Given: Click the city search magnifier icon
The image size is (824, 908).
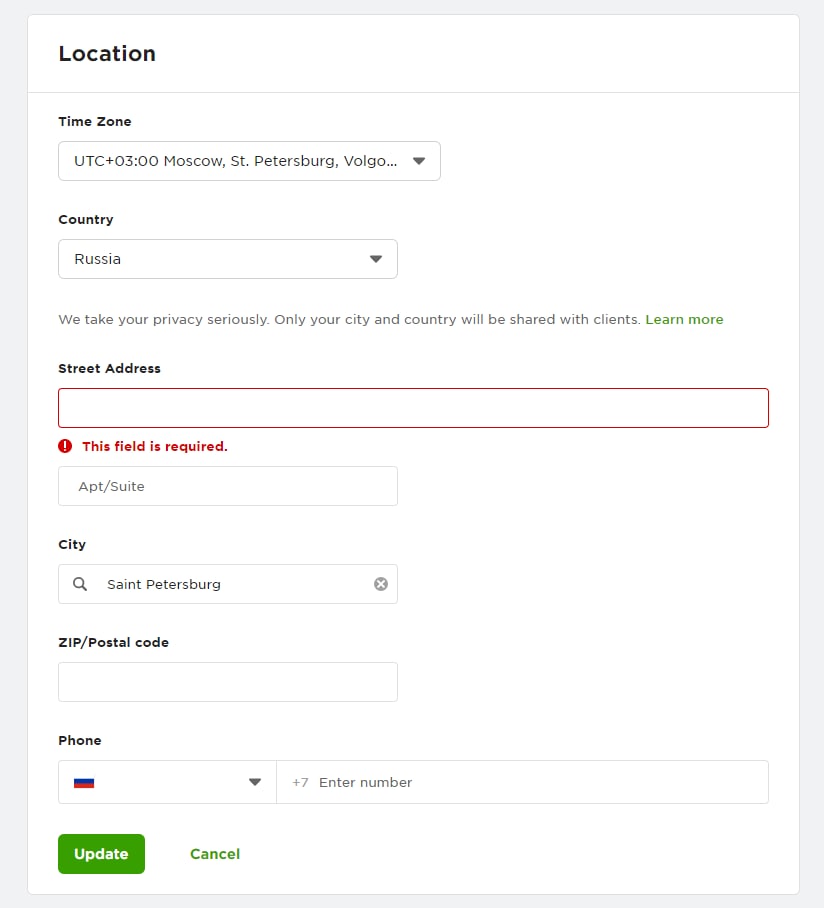Looking at the screenshot, I should (x=80, y=584).
